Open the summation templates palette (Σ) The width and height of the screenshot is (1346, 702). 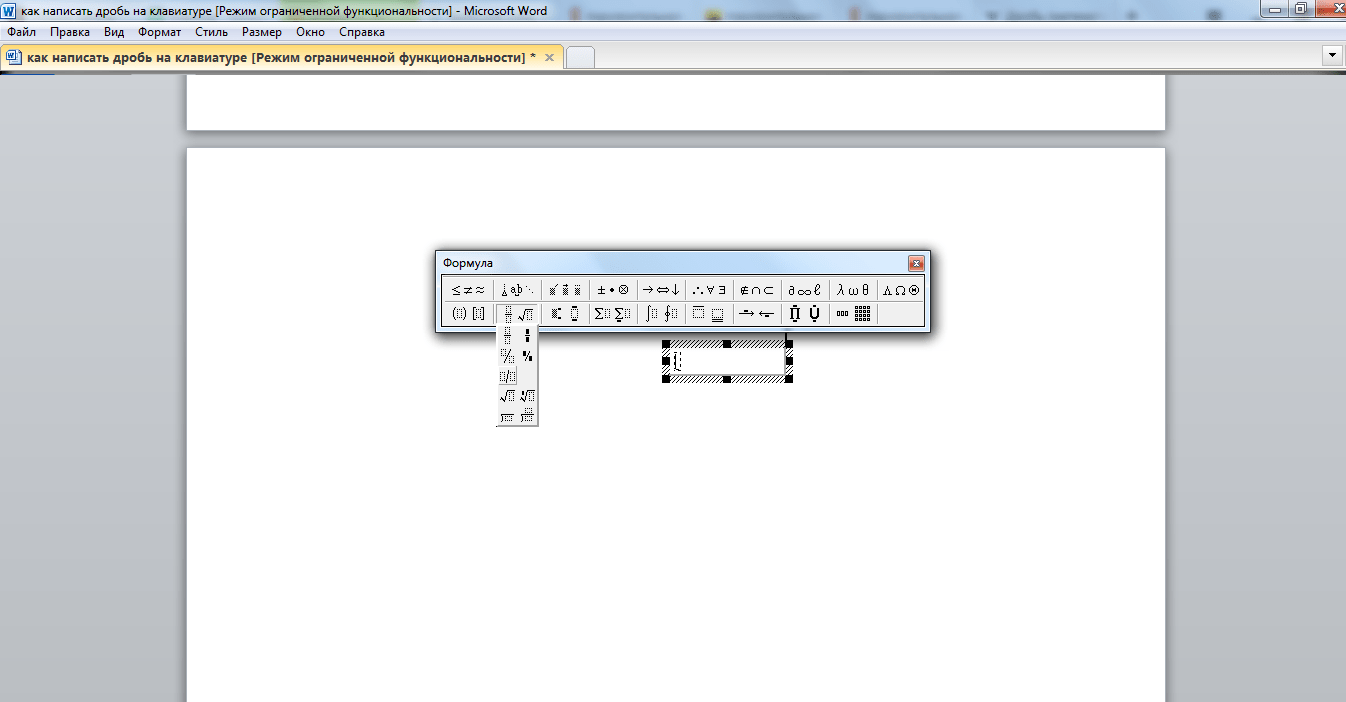(613, 314)
